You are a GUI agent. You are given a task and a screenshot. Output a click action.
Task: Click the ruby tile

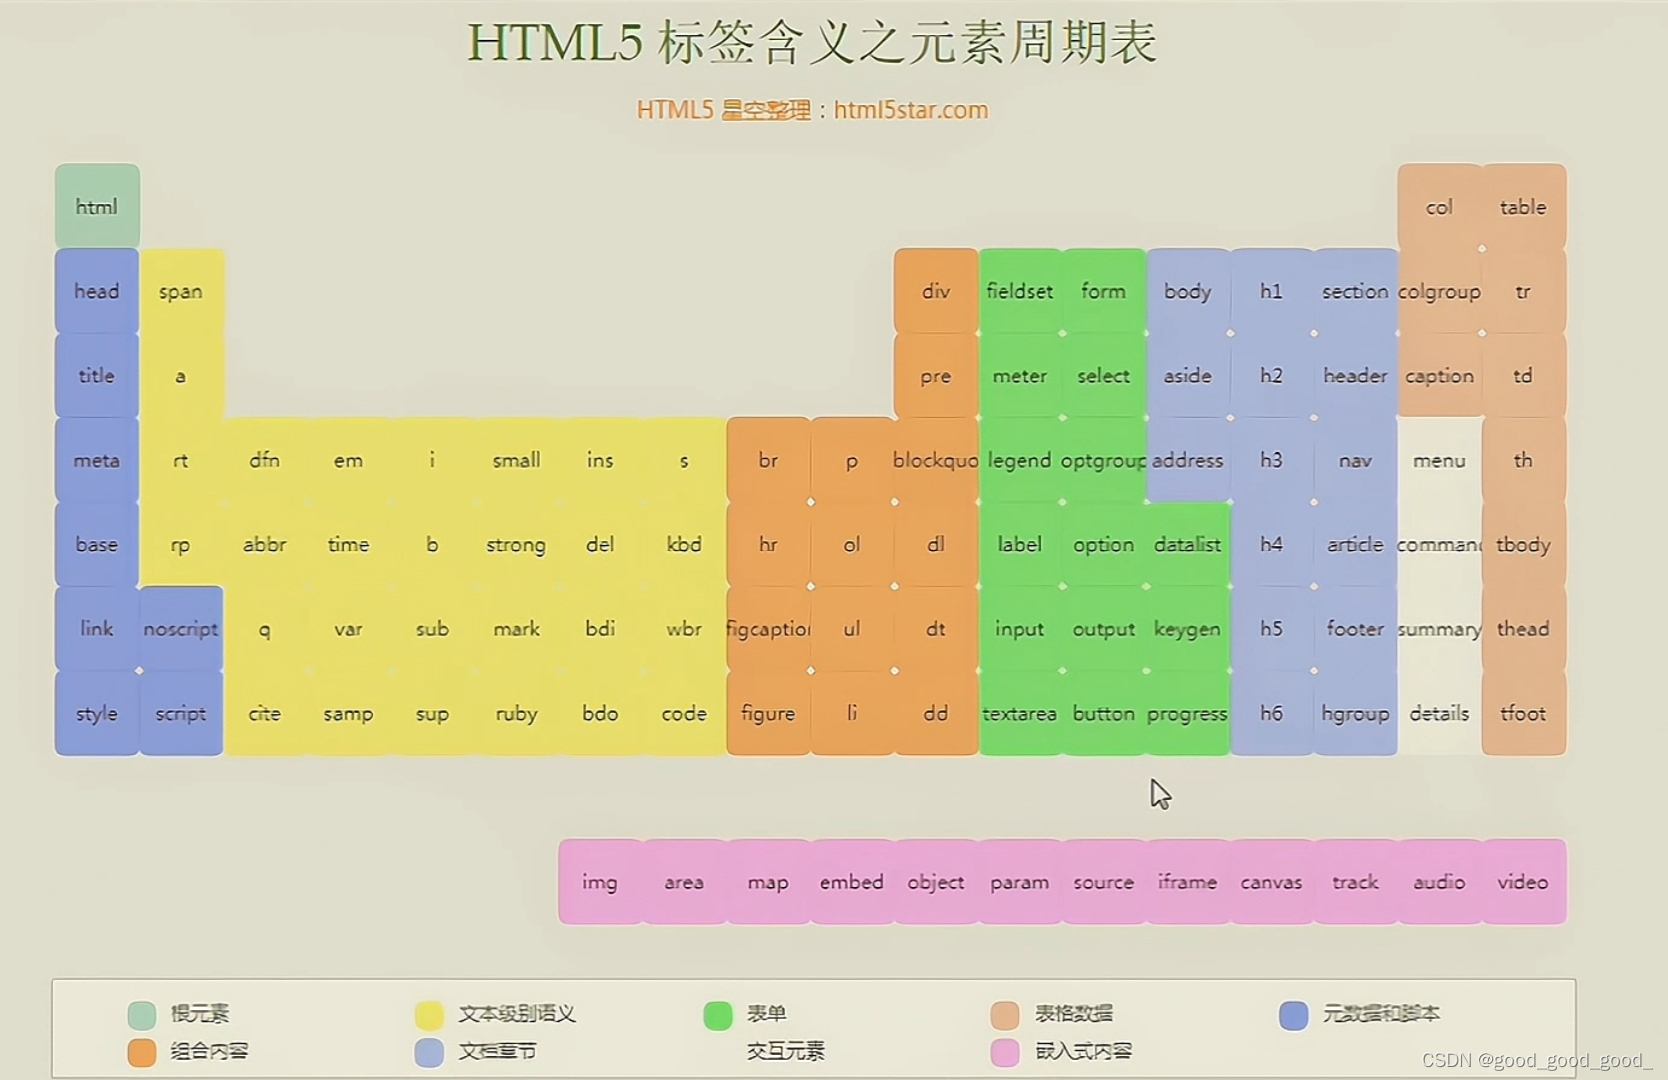(x=516, y=713)
